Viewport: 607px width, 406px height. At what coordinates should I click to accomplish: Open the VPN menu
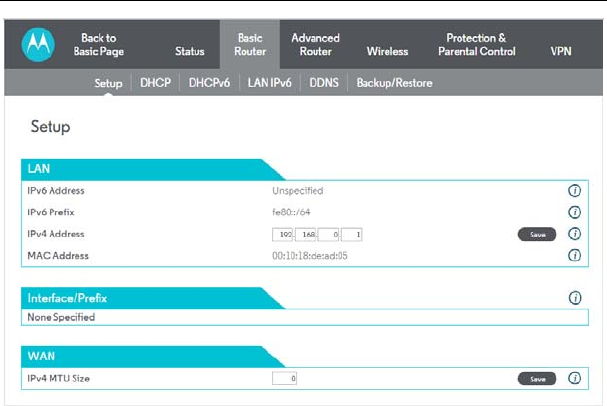[x=561, y=51]
